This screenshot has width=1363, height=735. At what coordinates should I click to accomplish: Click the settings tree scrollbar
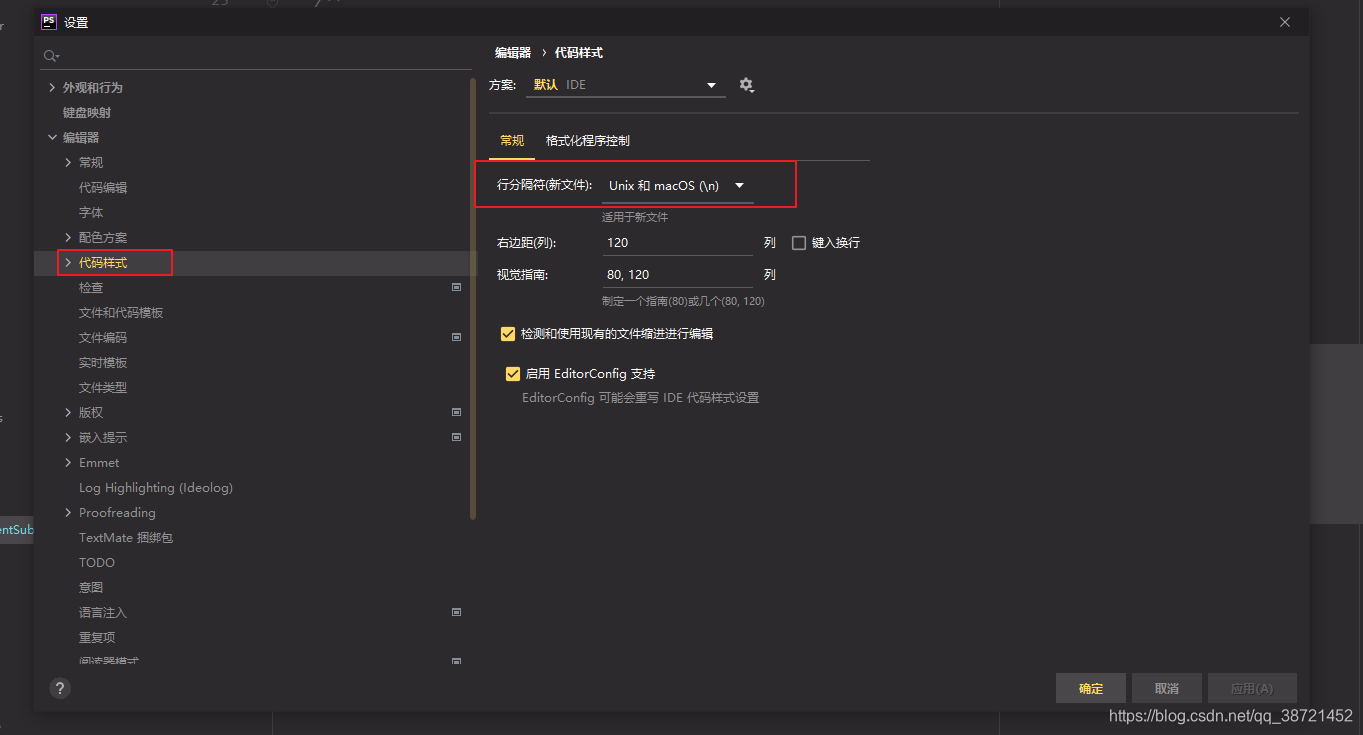472,298
